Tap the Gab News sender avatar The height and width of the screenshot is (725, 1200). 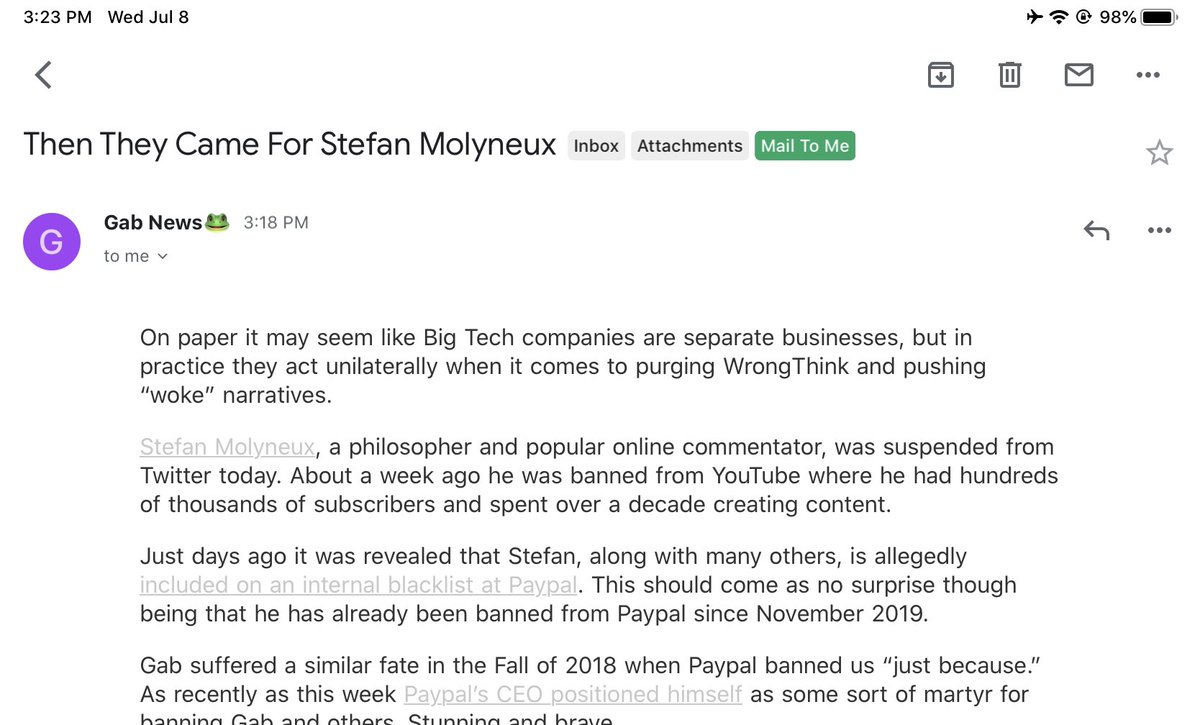coord(51,241)
